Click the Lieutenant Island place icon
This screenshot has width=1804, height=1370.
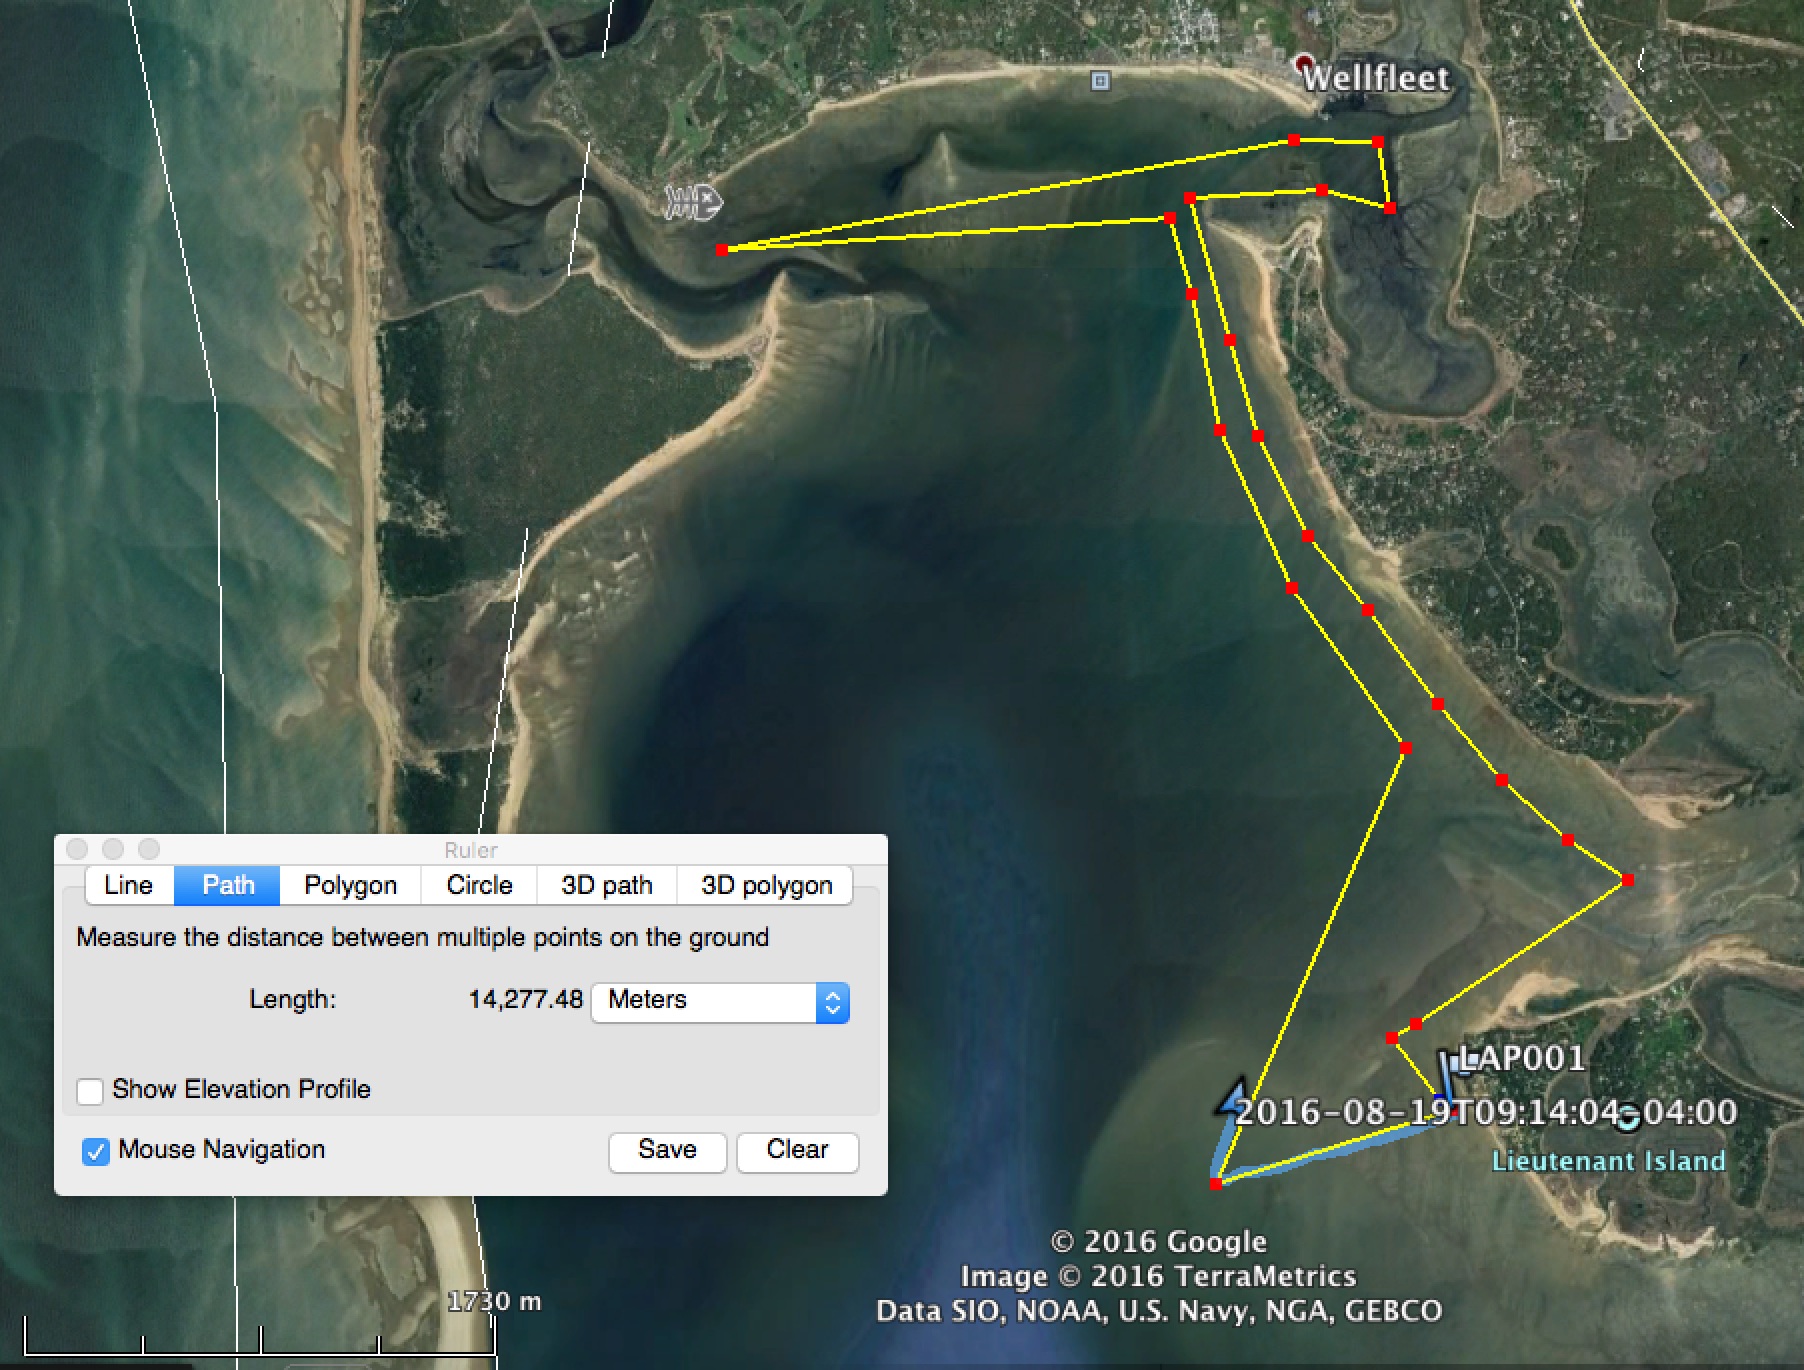pos(1629,1118)
